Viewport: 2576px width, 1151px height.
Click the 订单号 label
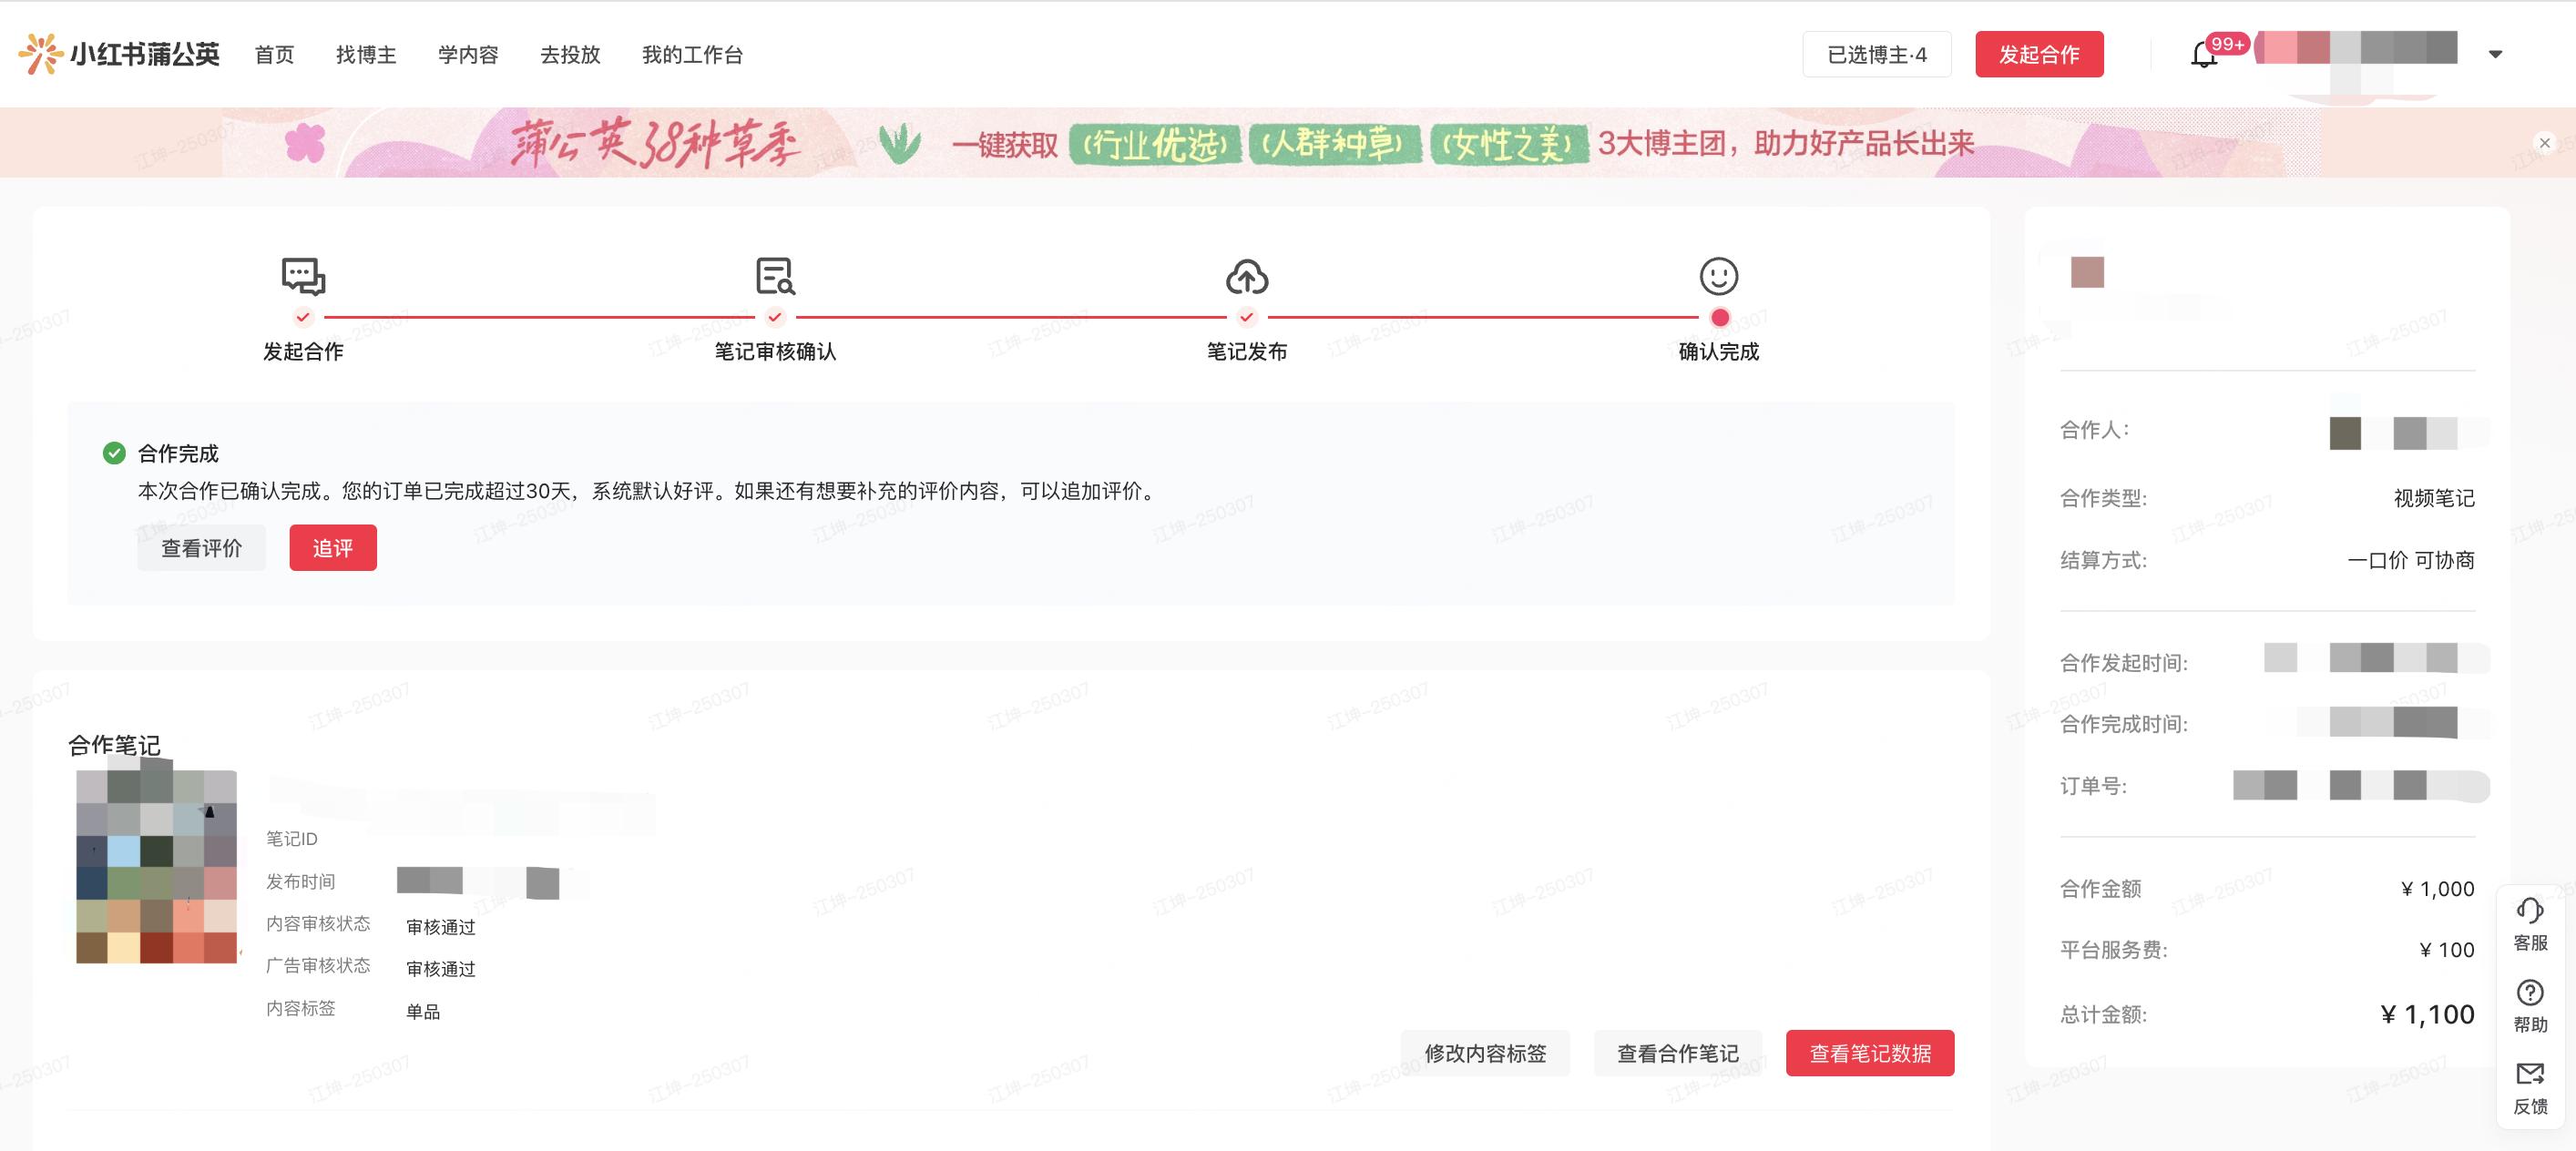tap(2093, 786)
